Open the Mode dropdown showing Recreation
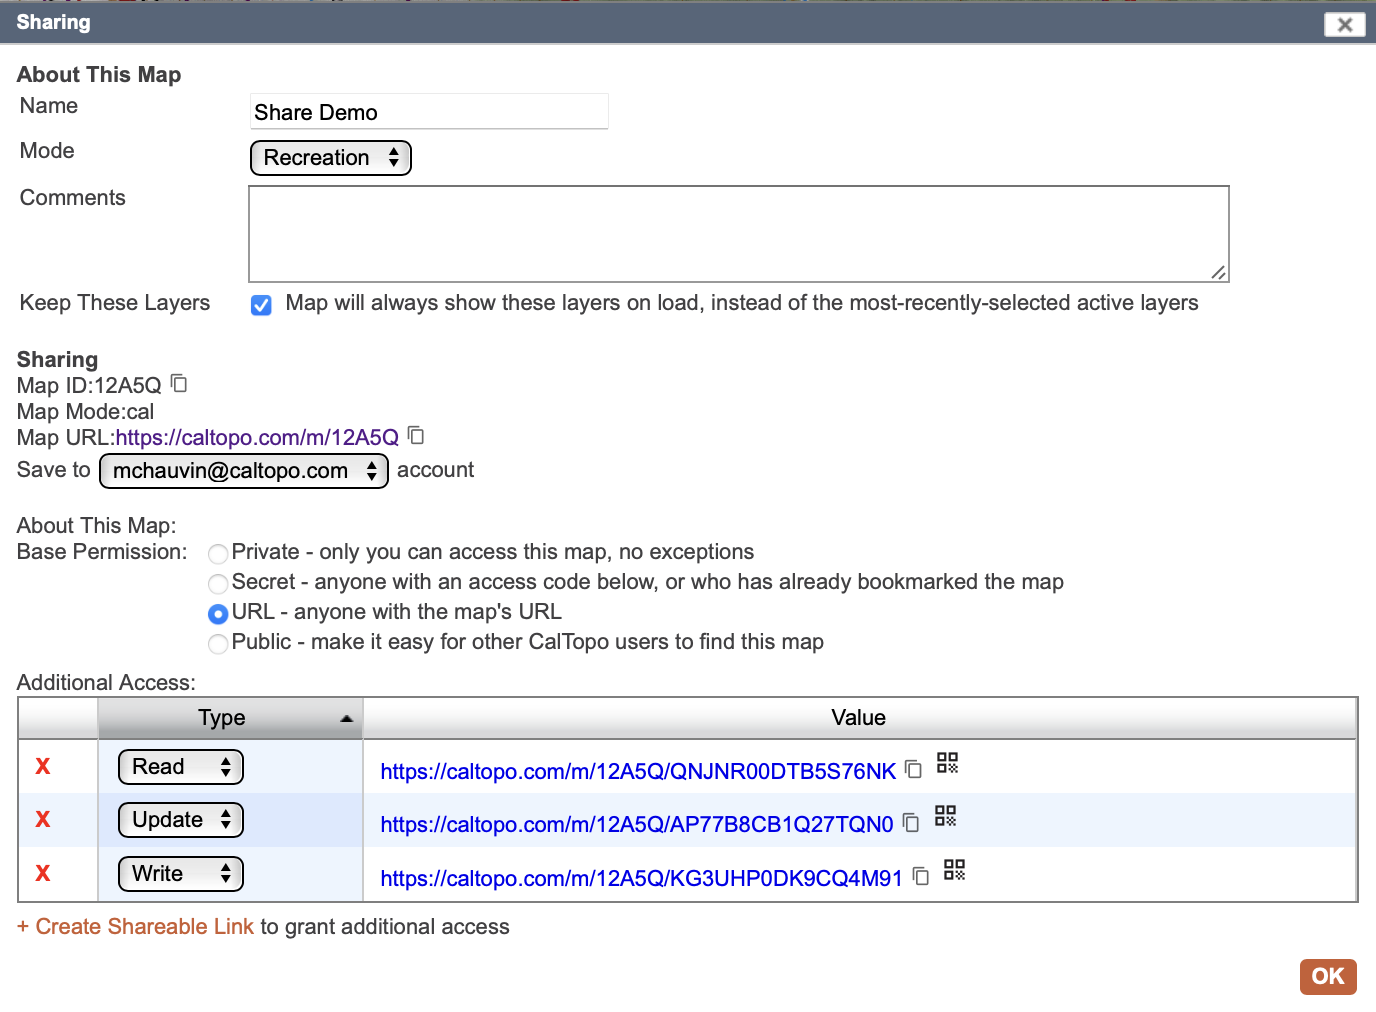 [x=330, y=158]
